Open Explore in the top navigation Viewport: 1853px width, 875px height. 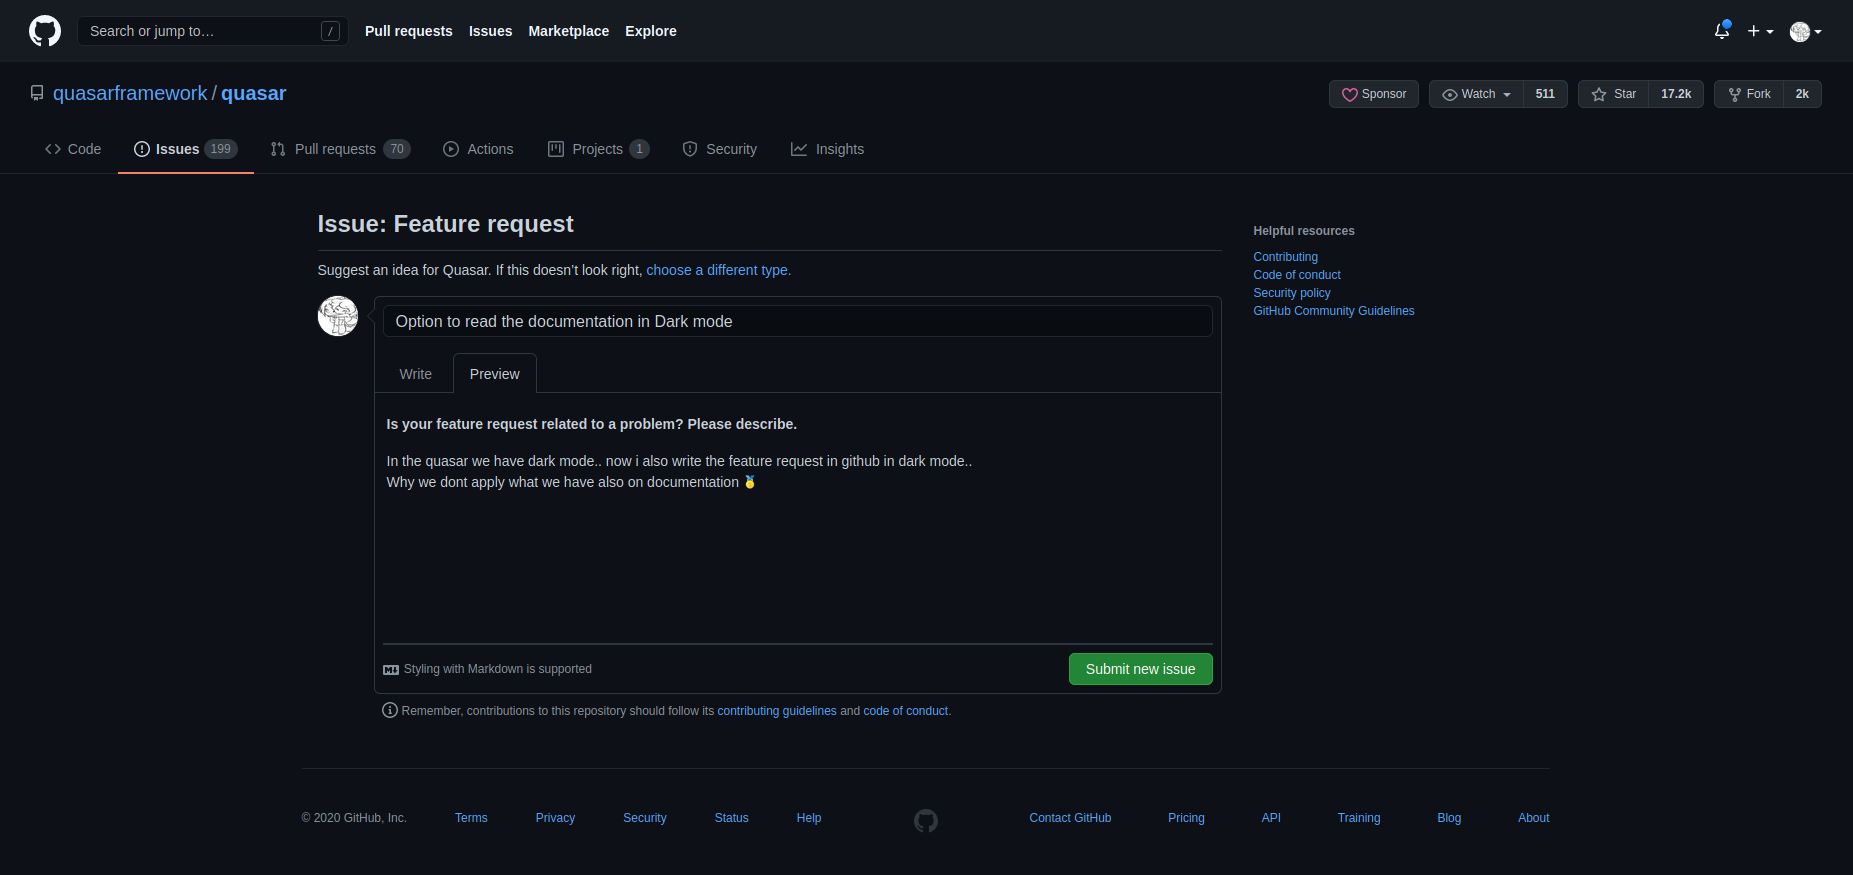tap(651, 31)
